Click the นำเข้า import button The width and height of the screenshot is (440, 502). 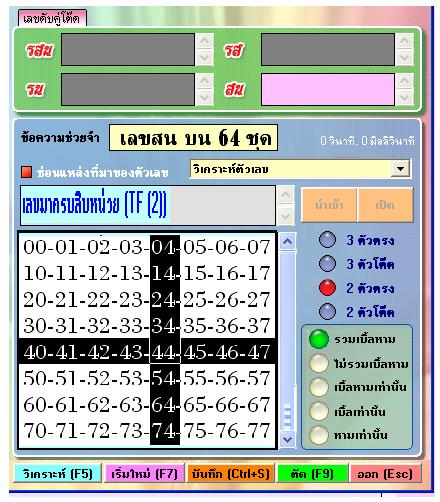pos(329,205)
